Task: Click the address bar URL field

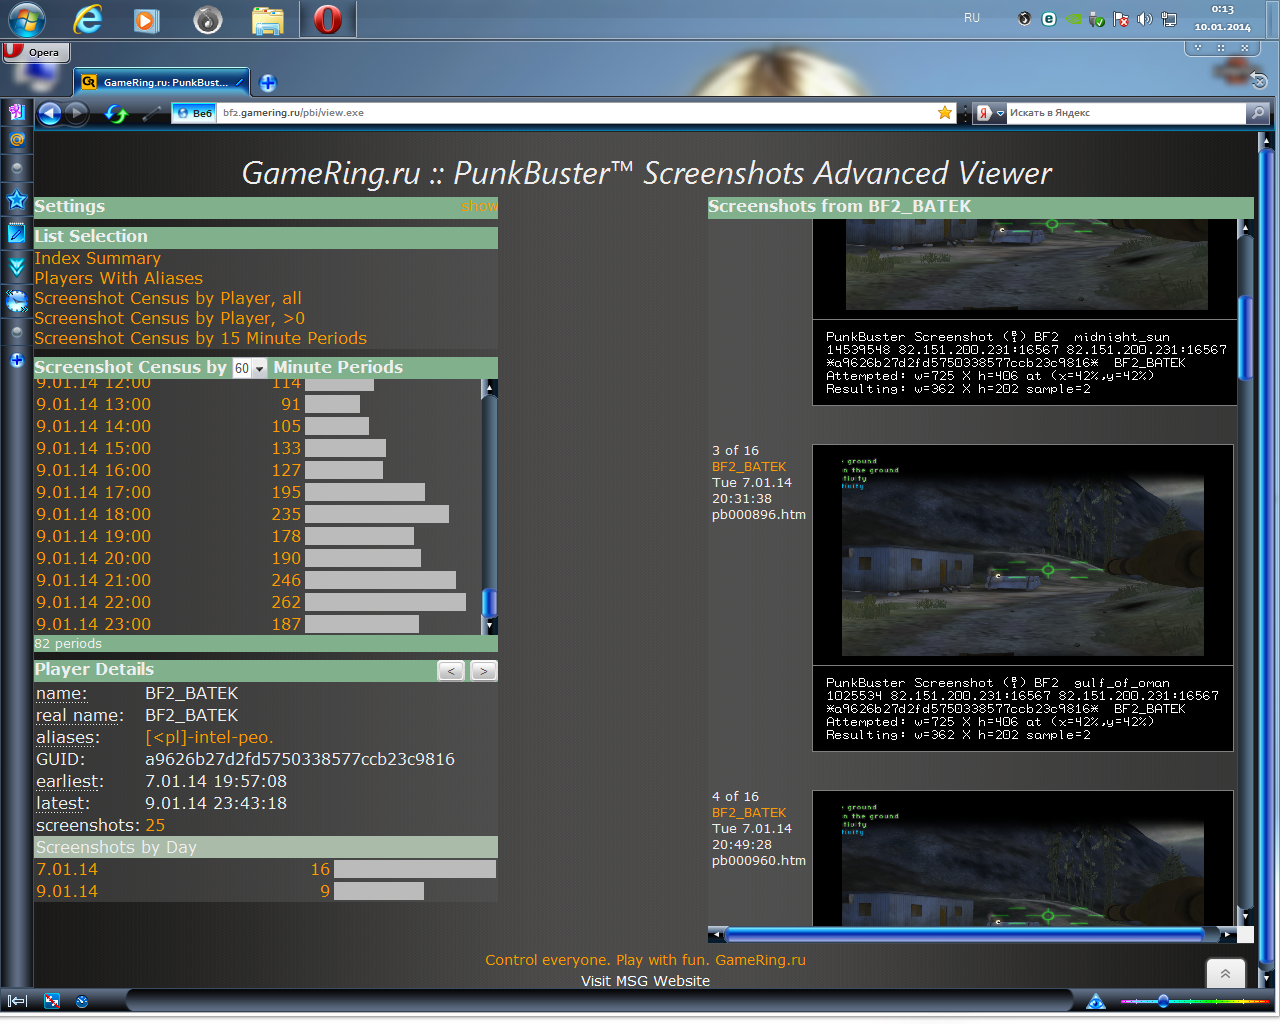Action: [x=570, y=113]
